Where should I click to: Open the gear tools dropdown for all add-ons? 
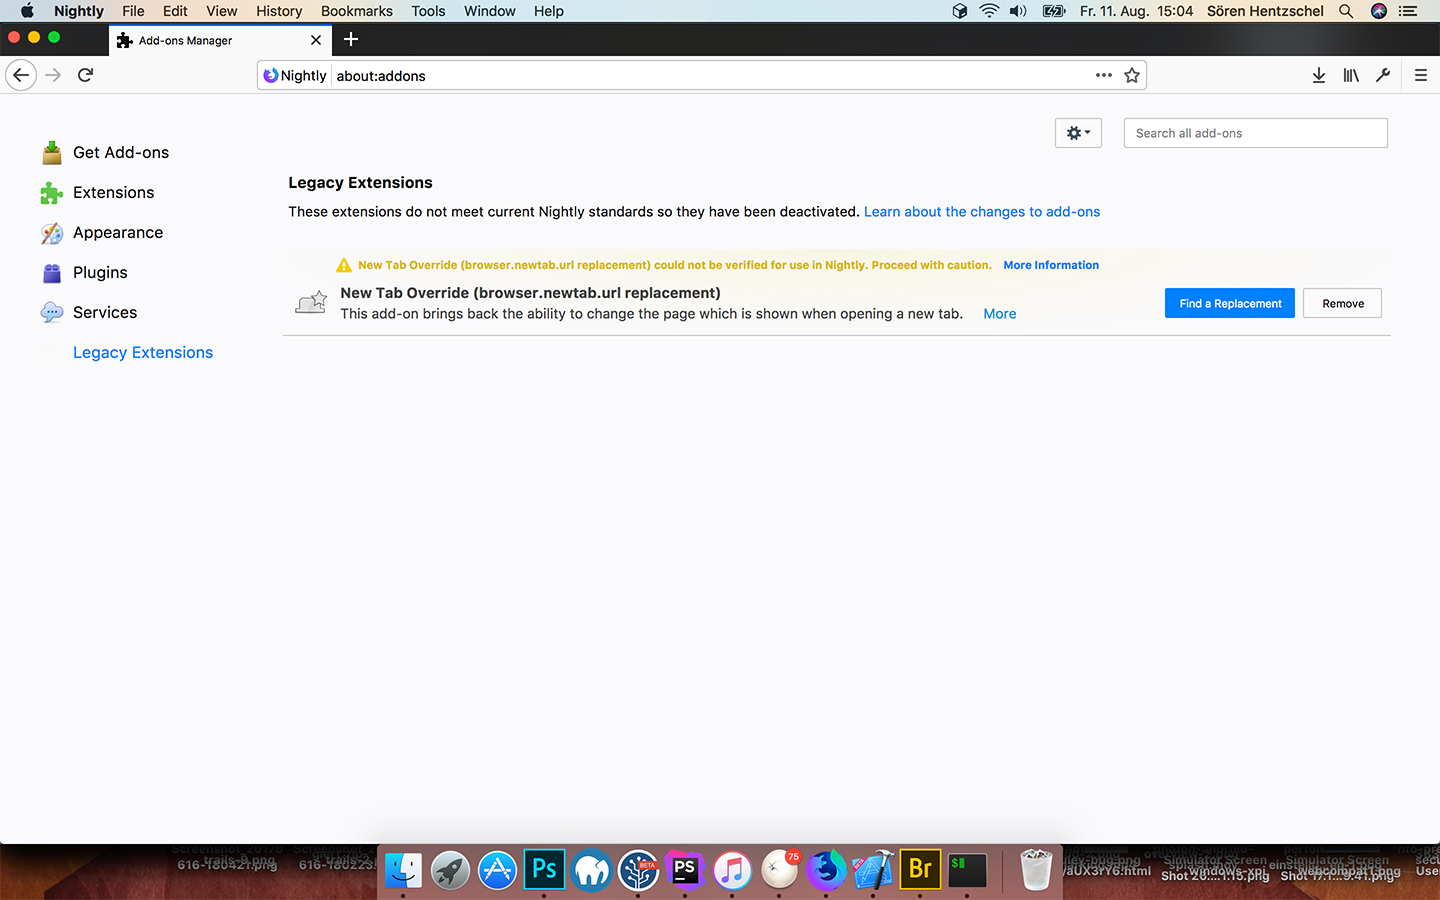click(x=1078, y=133)
